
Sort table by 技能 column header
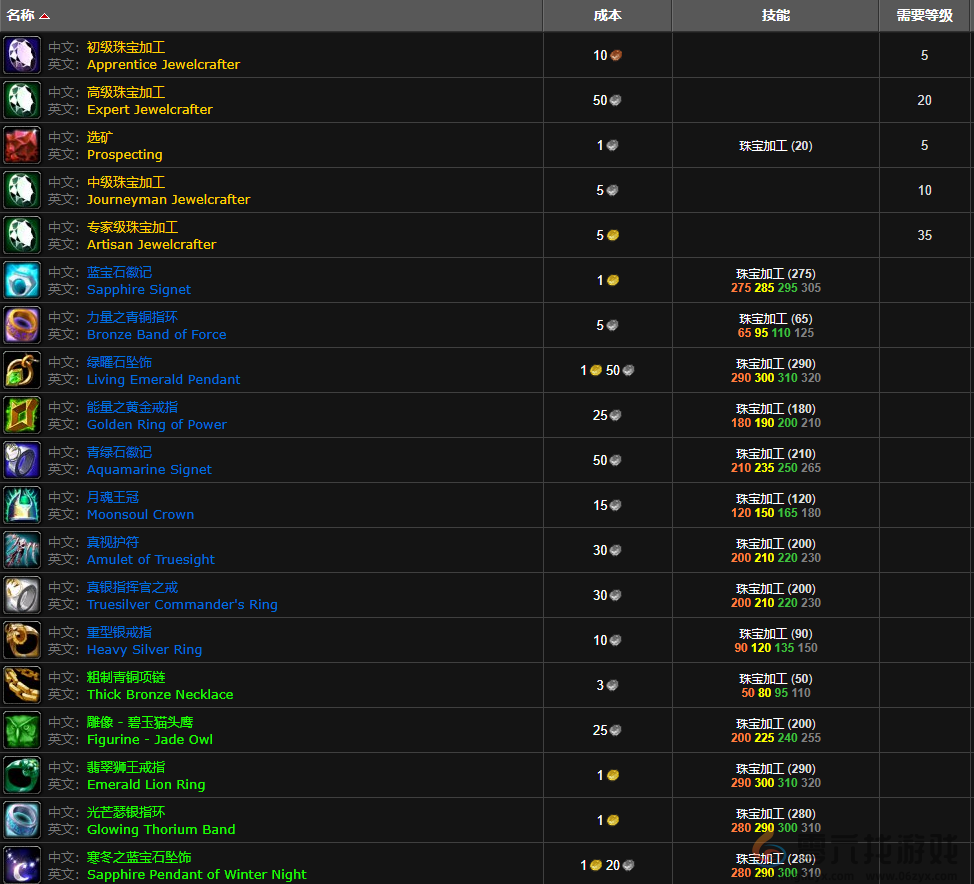(775, 15)
